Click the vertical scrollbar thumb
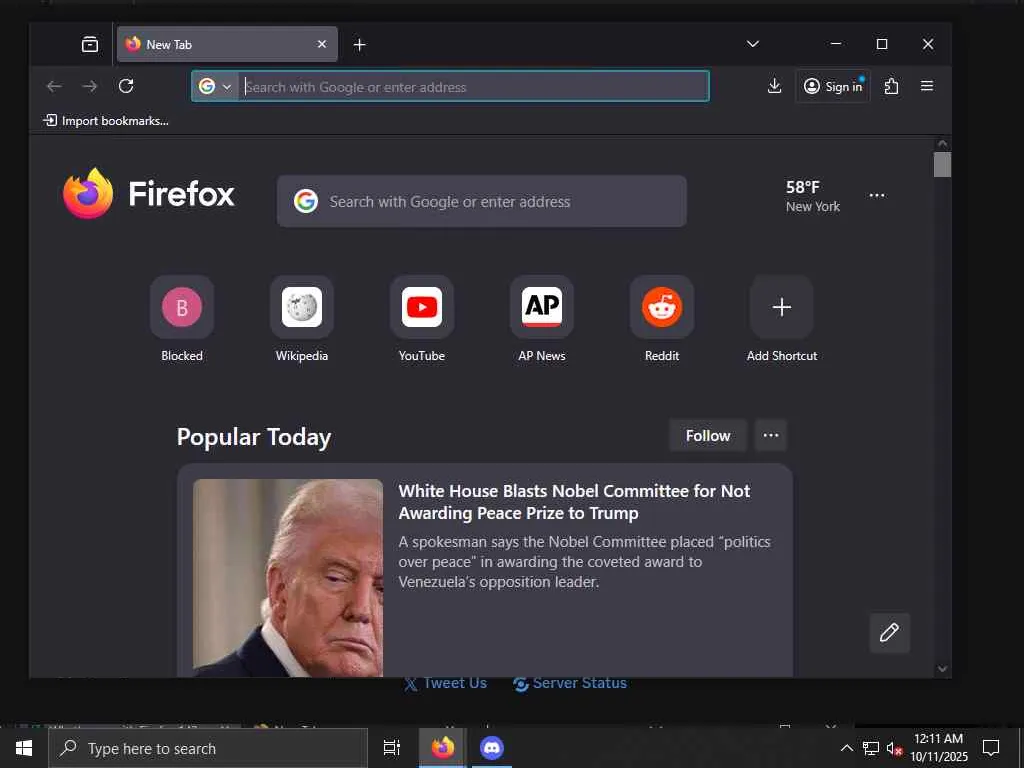 click(x=942, y=165)
